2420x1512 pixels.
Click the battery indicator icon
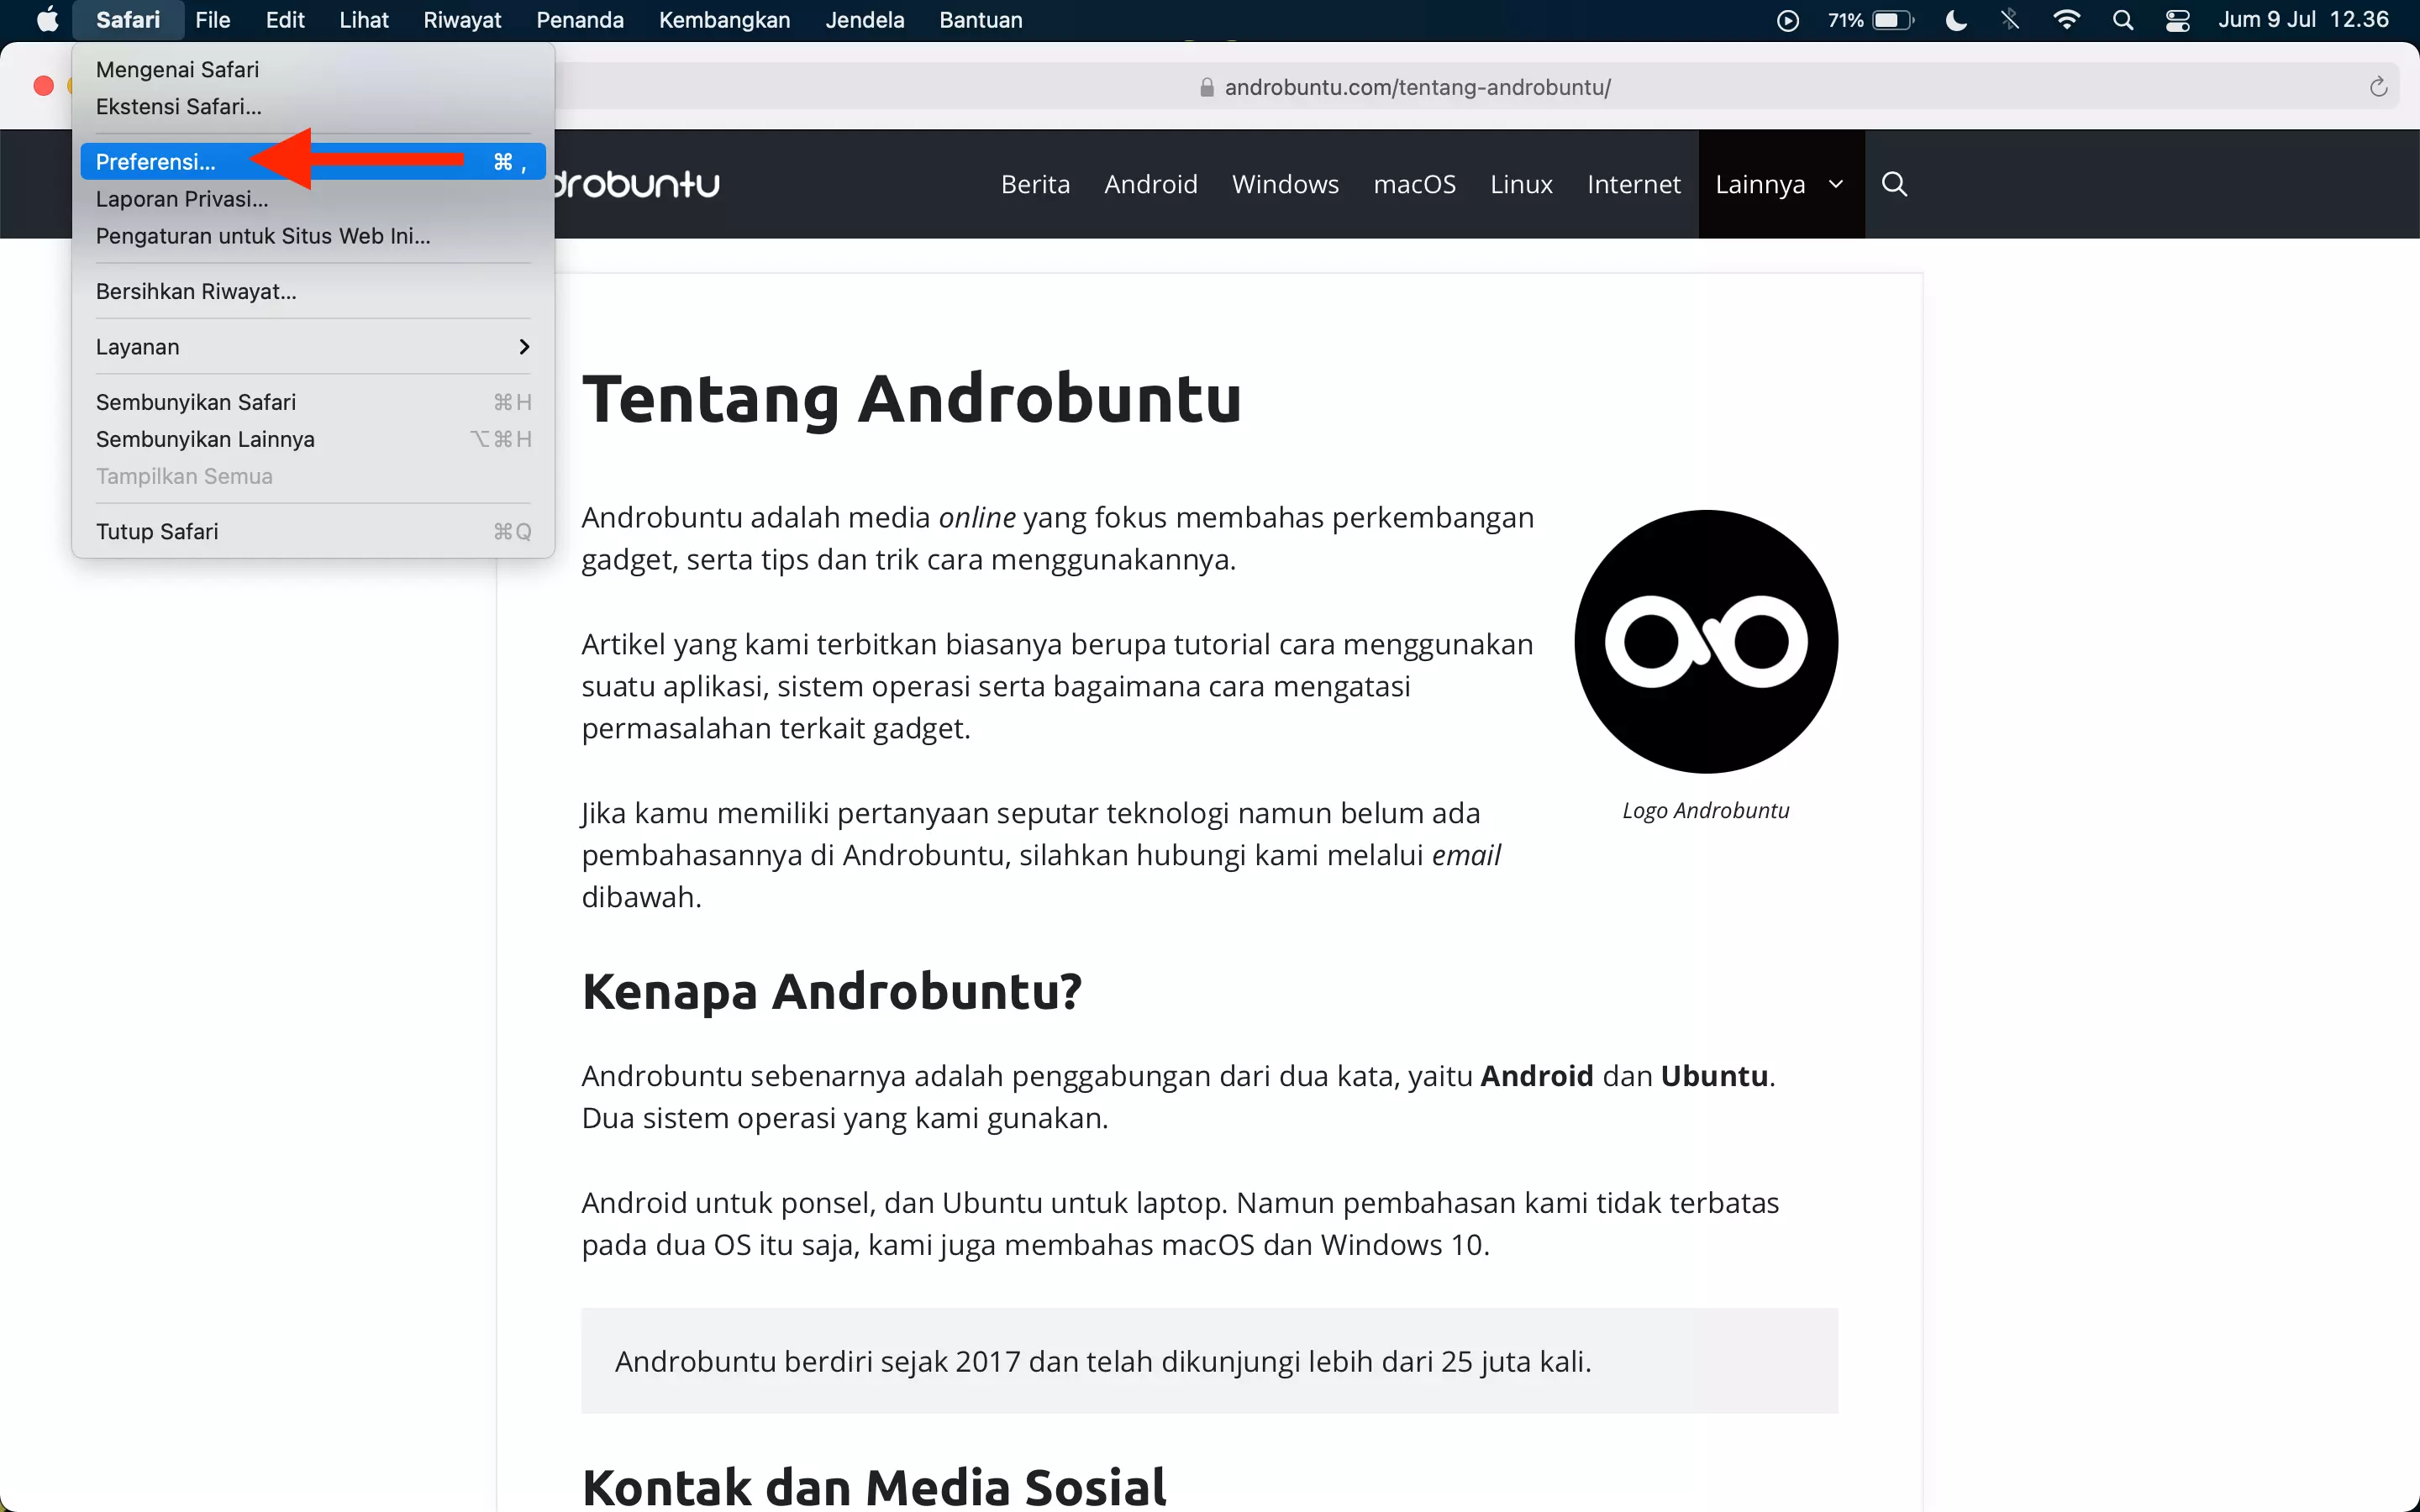[1891, 19]
